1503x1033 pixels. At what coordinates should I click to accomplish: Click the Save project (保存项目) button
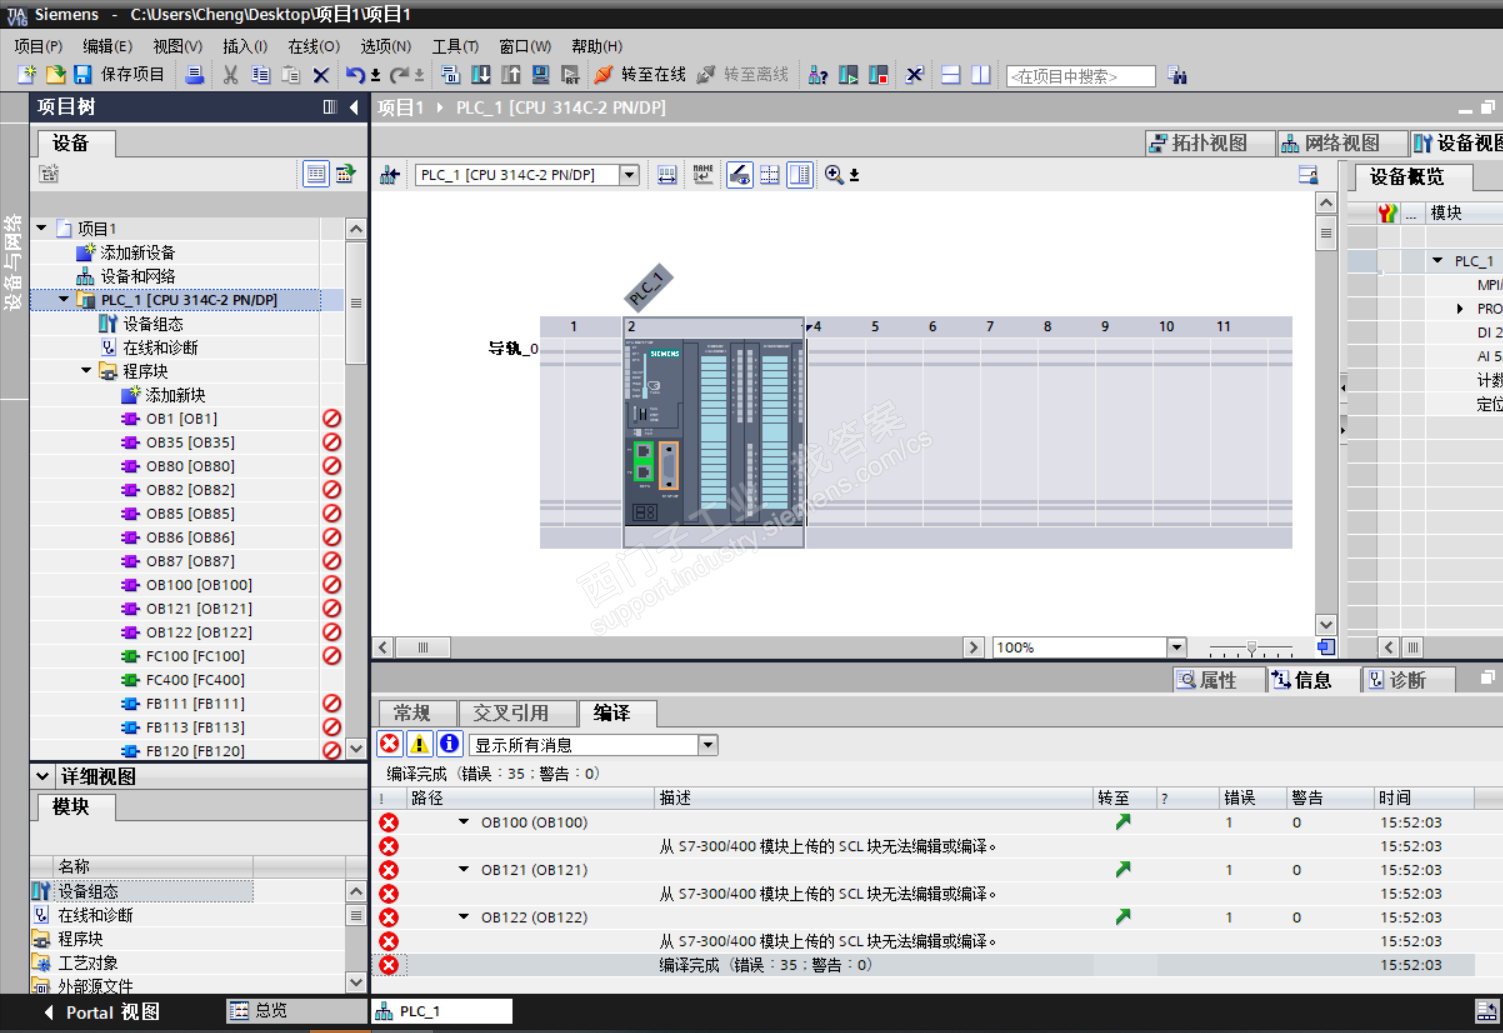120,75
